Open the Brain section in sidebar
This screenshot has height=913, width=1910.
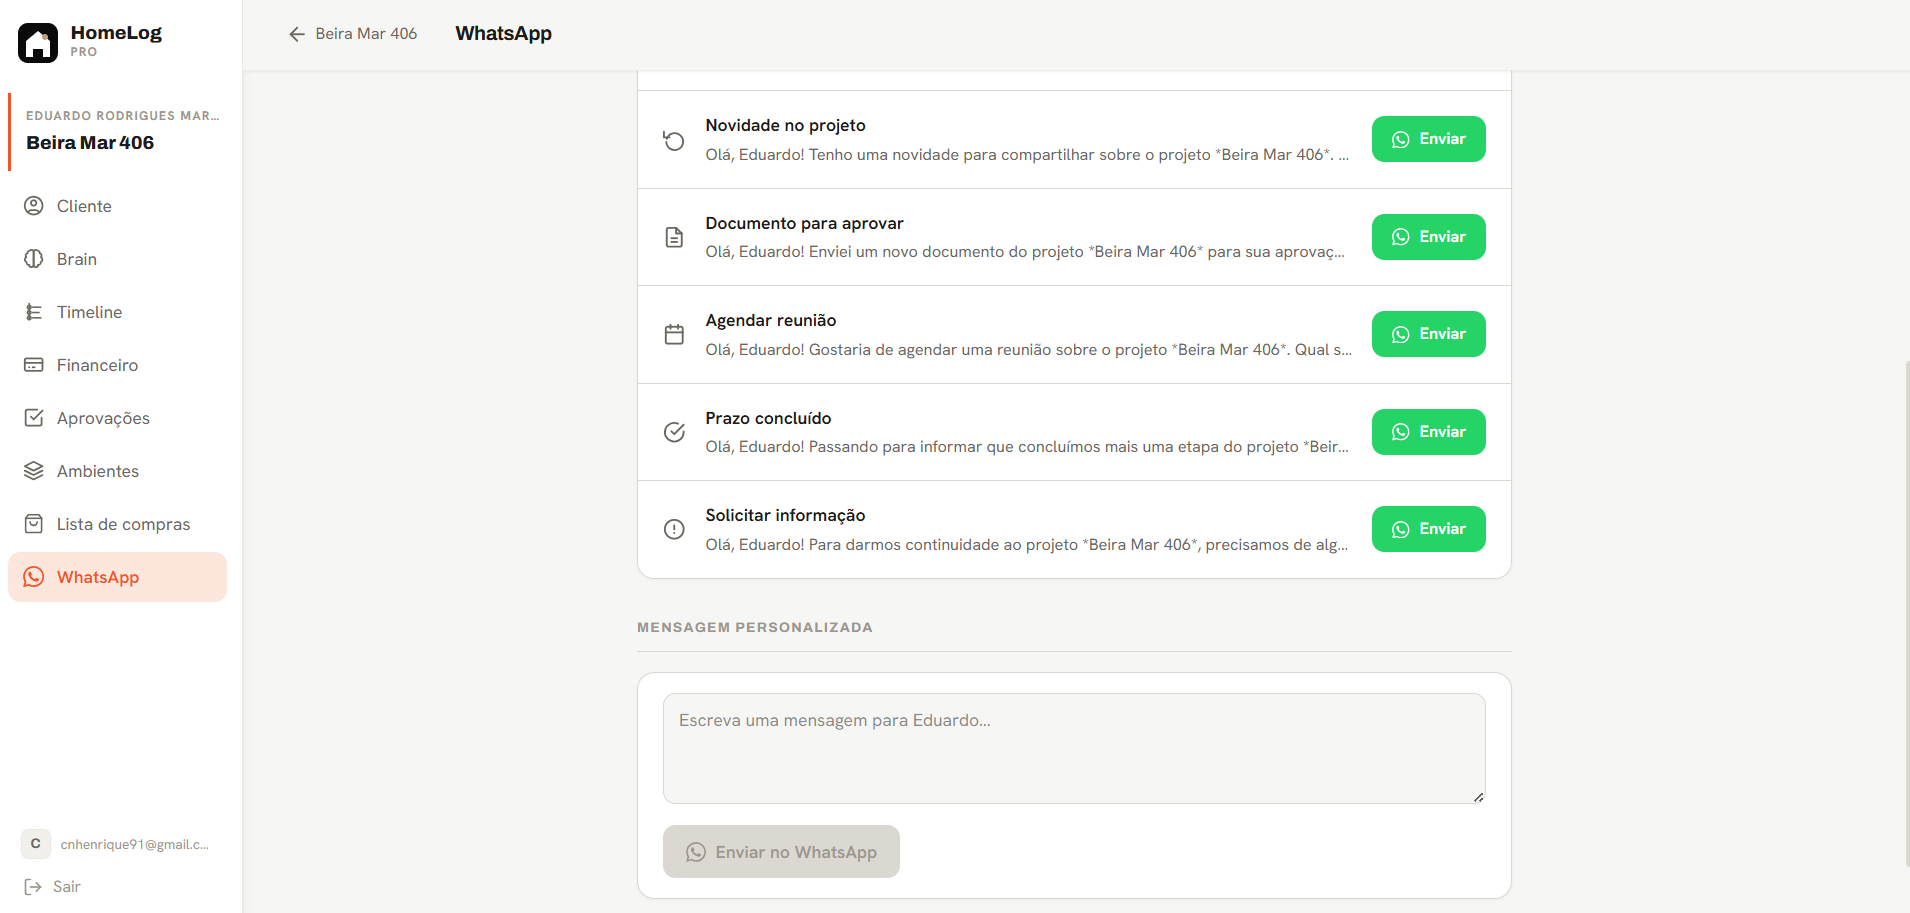[x=118, y=259]
